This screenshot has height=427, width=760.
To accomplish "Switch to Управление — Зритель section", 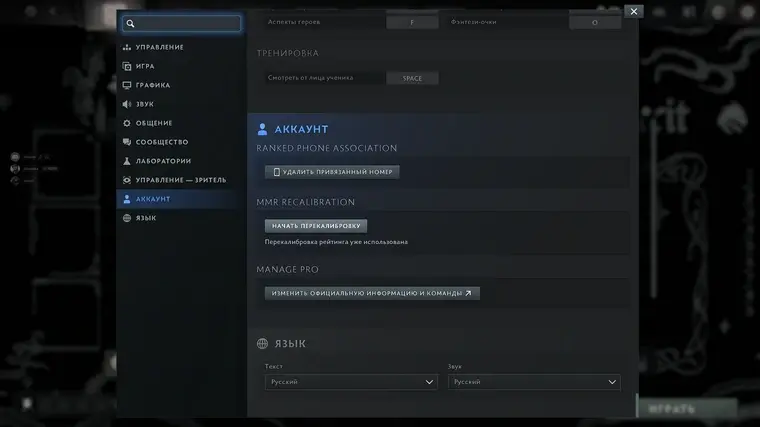I will click(x=180, y=180).
